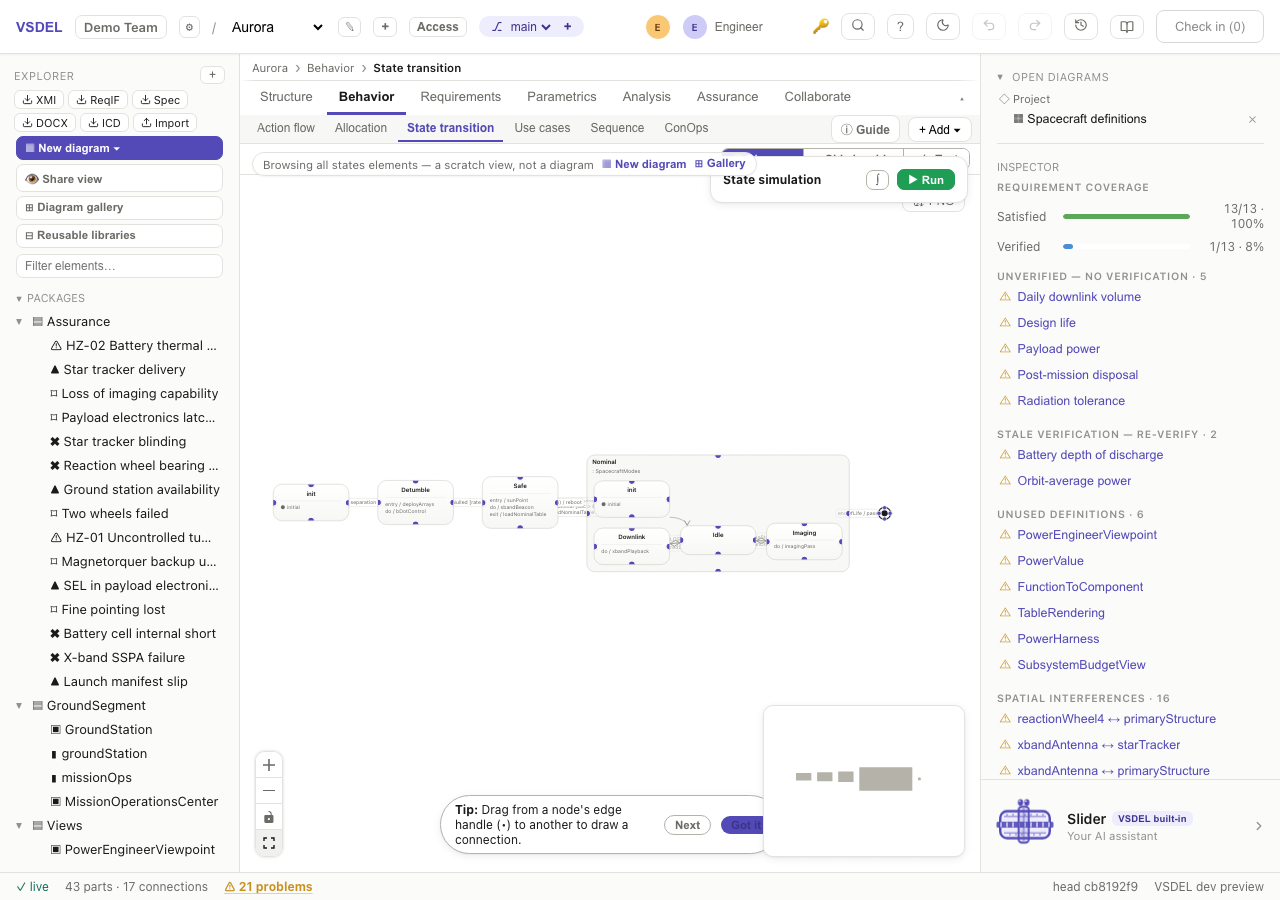The width and height of the screenshot is (1280, 900).
Task: Switch to the Requirements tab
Action: point(460,97)
